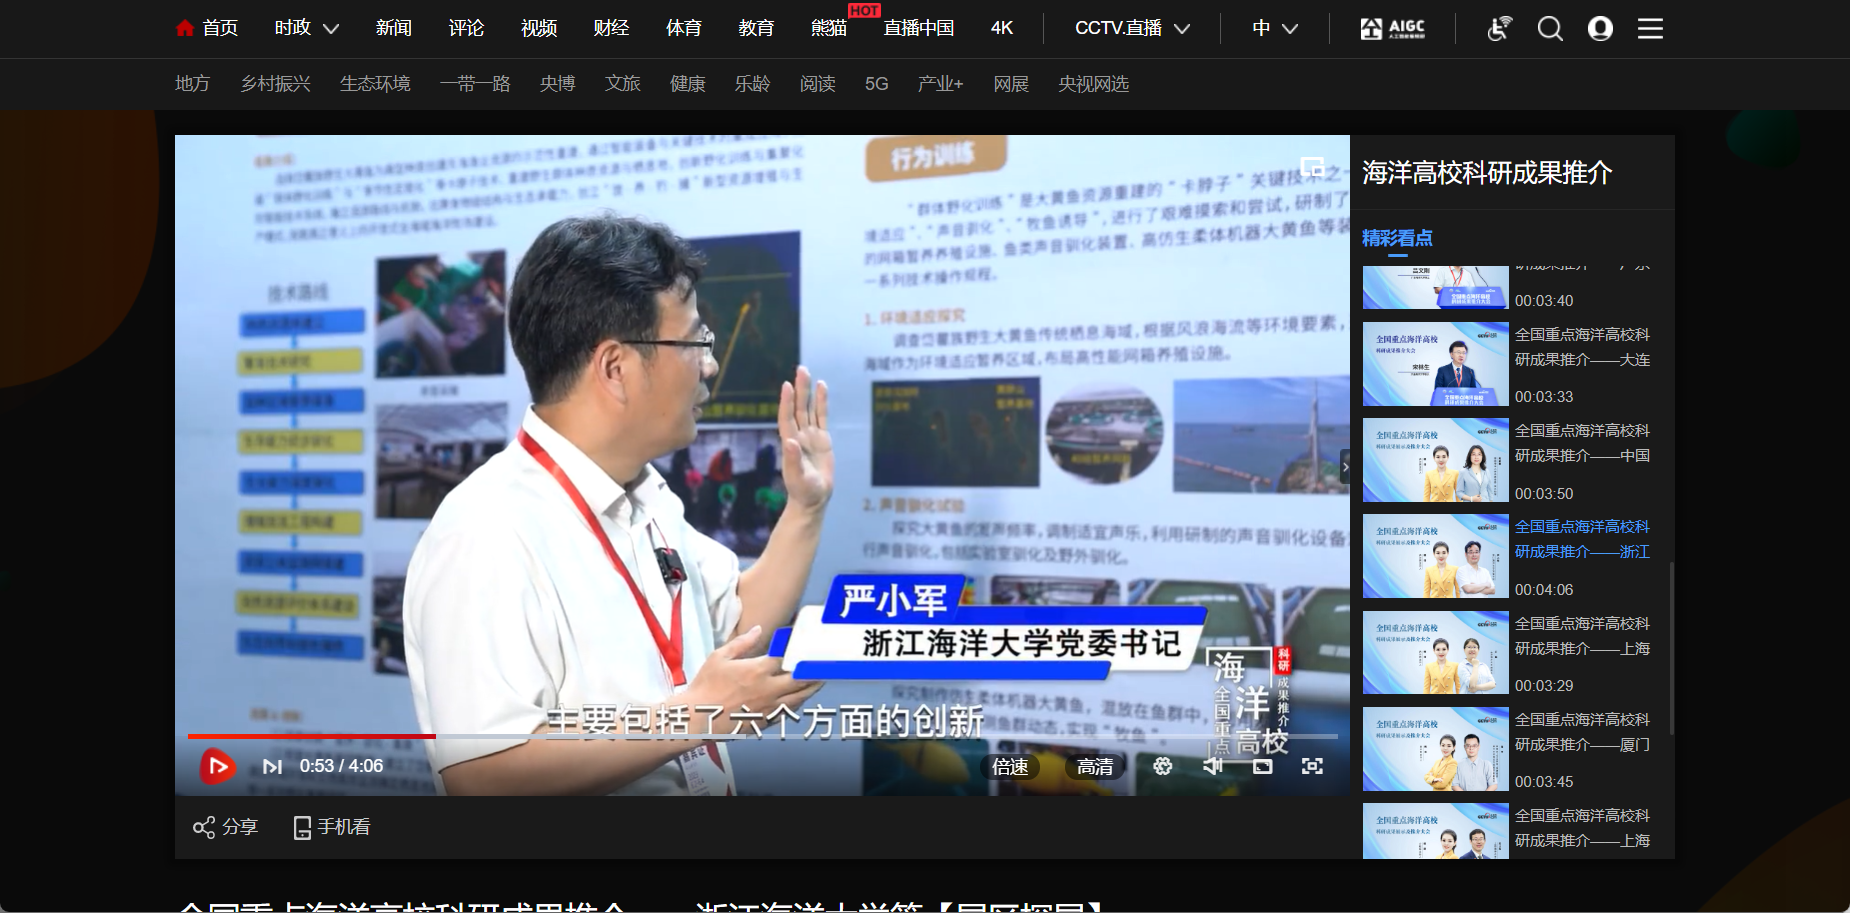Open playlist thumbnail for 上海 video 00:03:29
Image resolution: width=1850 pixels, height=913 pixels.
1435,653
